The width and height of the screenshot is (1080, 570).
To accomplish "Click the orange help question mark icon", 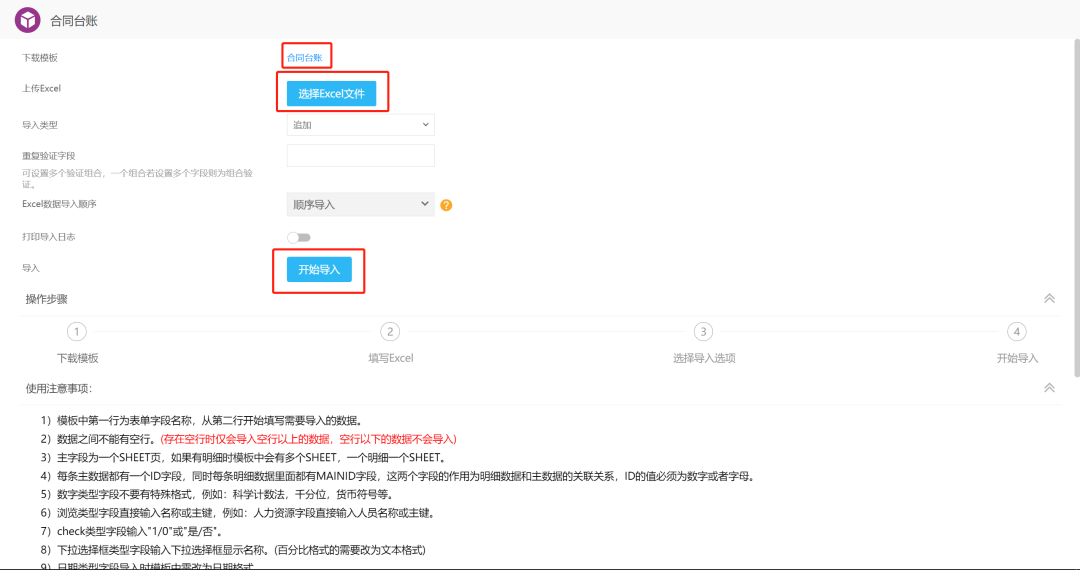I will 446,205.
